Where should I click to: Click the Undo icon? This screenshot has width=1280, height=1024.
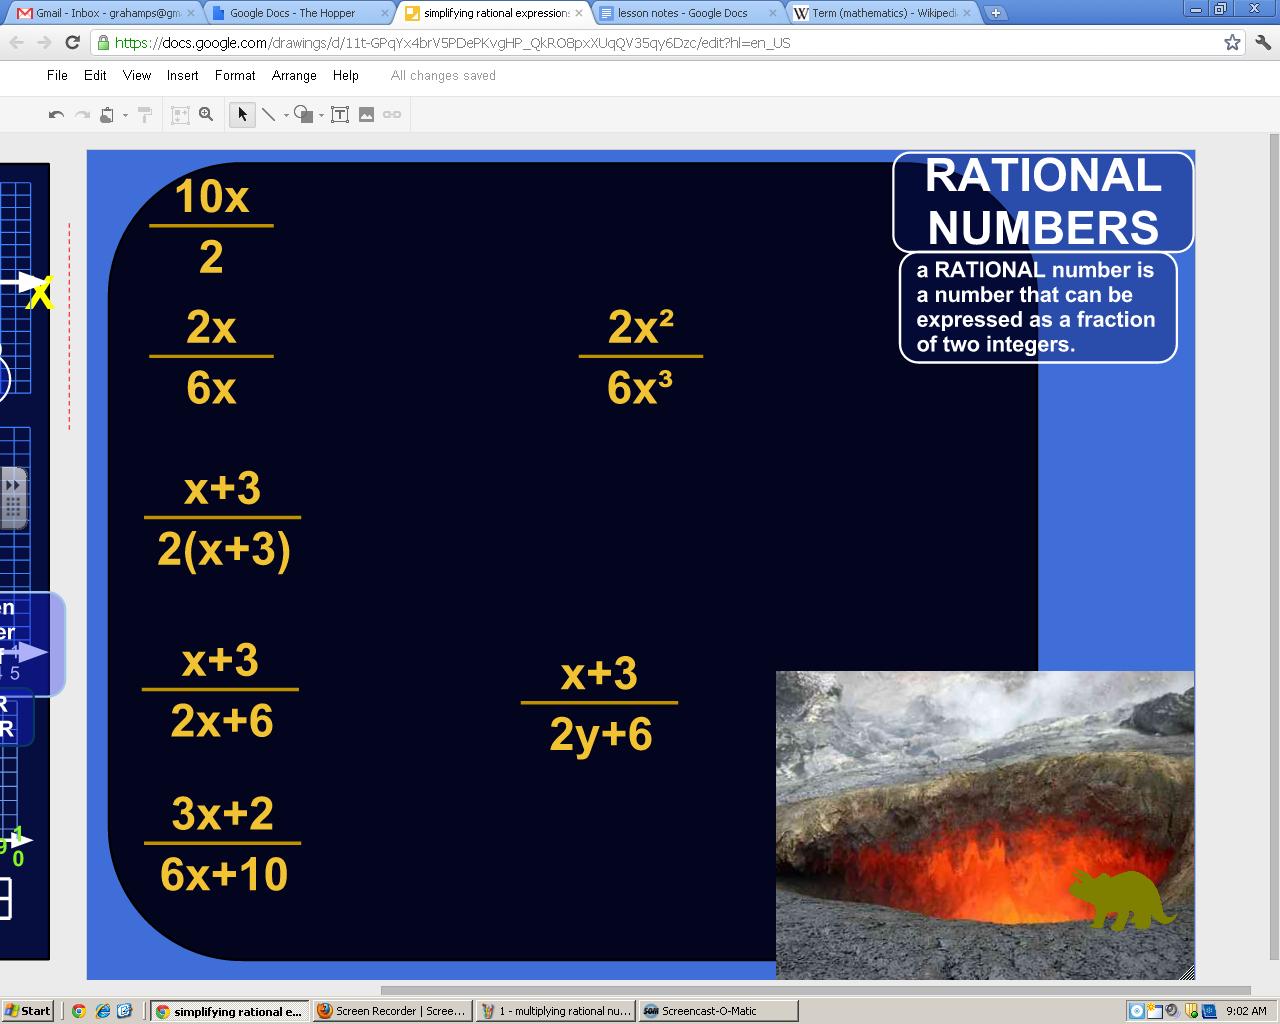[x=57, y=114]
